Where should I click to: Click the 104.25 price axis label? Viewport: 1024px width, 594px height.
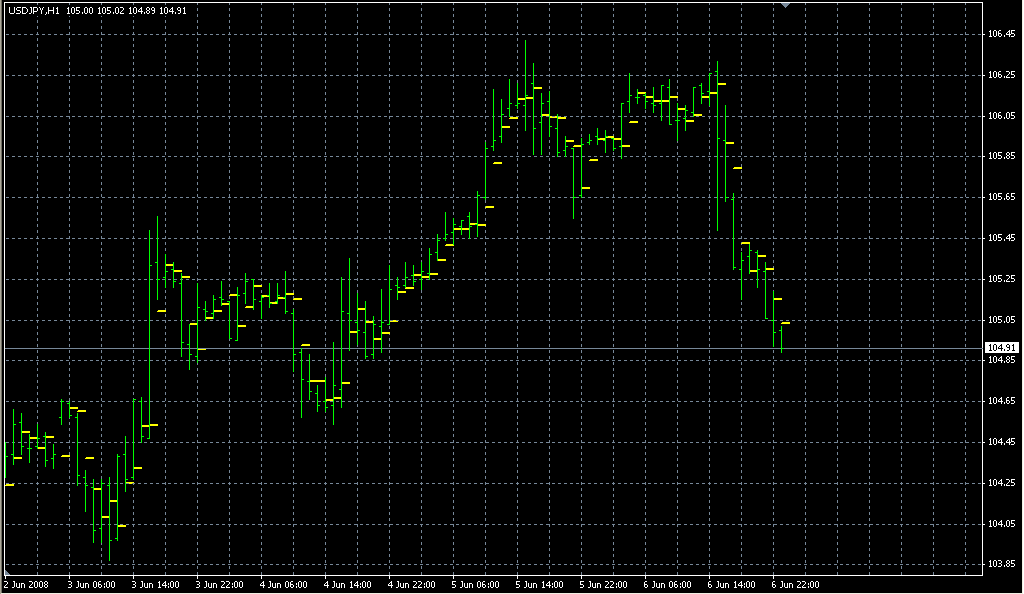point(1002,484)
